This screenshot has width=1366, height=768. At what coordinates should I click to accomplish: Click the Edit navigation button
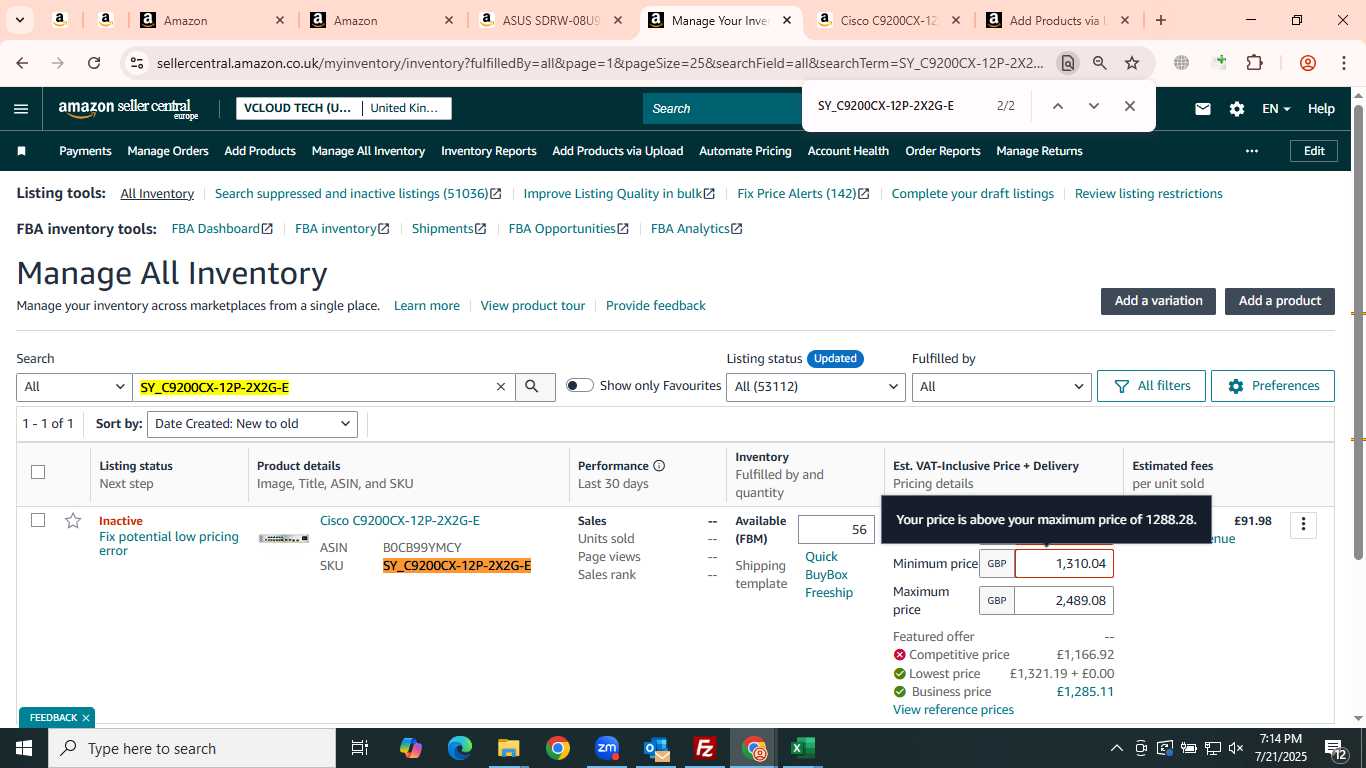(1314, 151)
